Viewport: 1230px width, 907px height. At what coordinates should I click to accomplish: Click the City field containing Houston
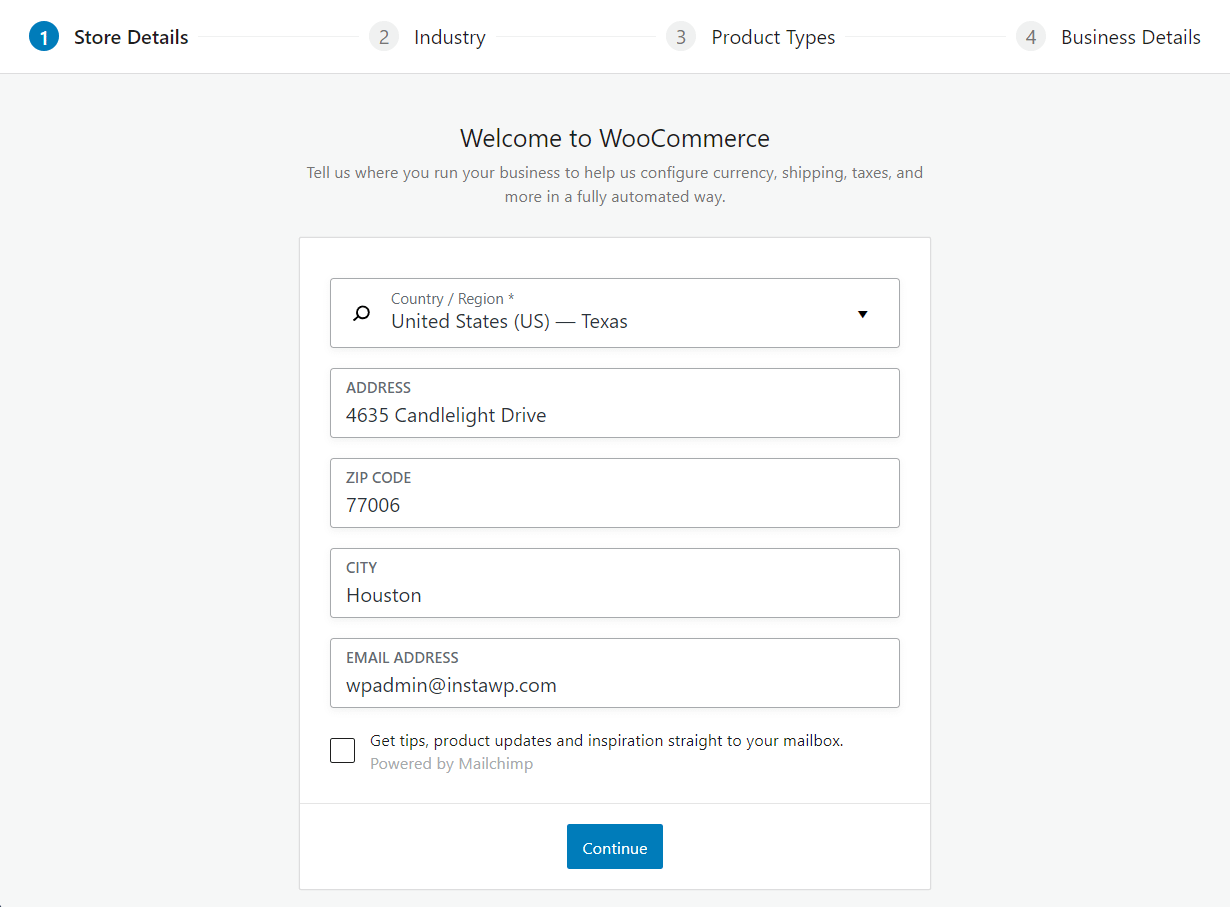(x=614, y=583)
